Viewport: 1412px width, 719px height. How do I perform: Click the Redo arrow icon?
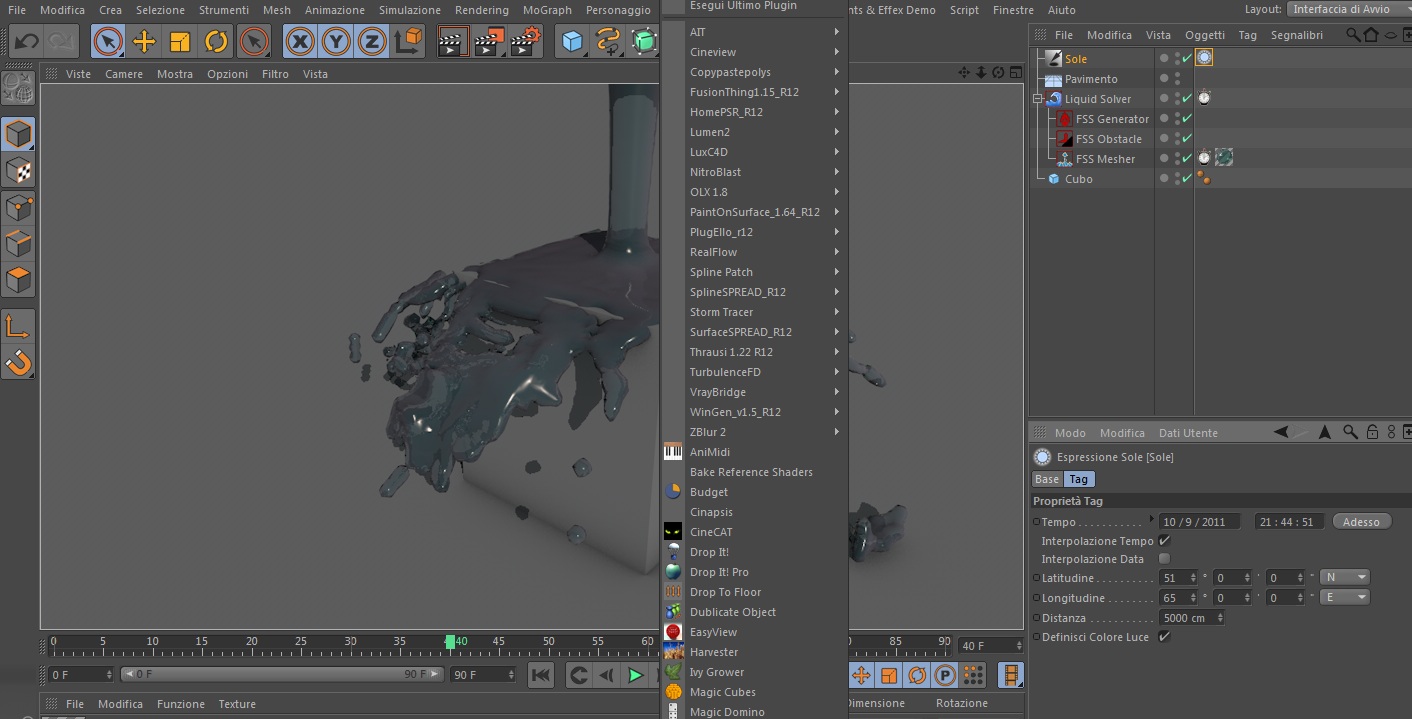point(61,42)
